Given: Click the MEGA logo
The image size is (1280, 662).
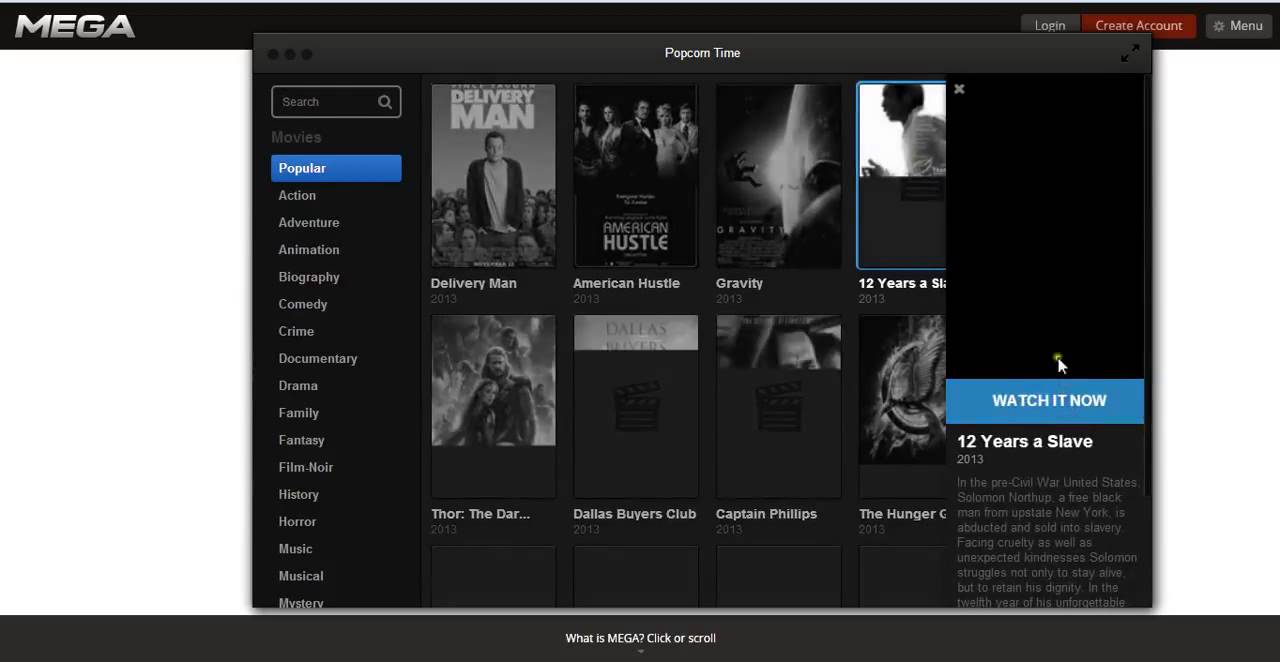Looking at the screenshot, I should tap(75, 26).
